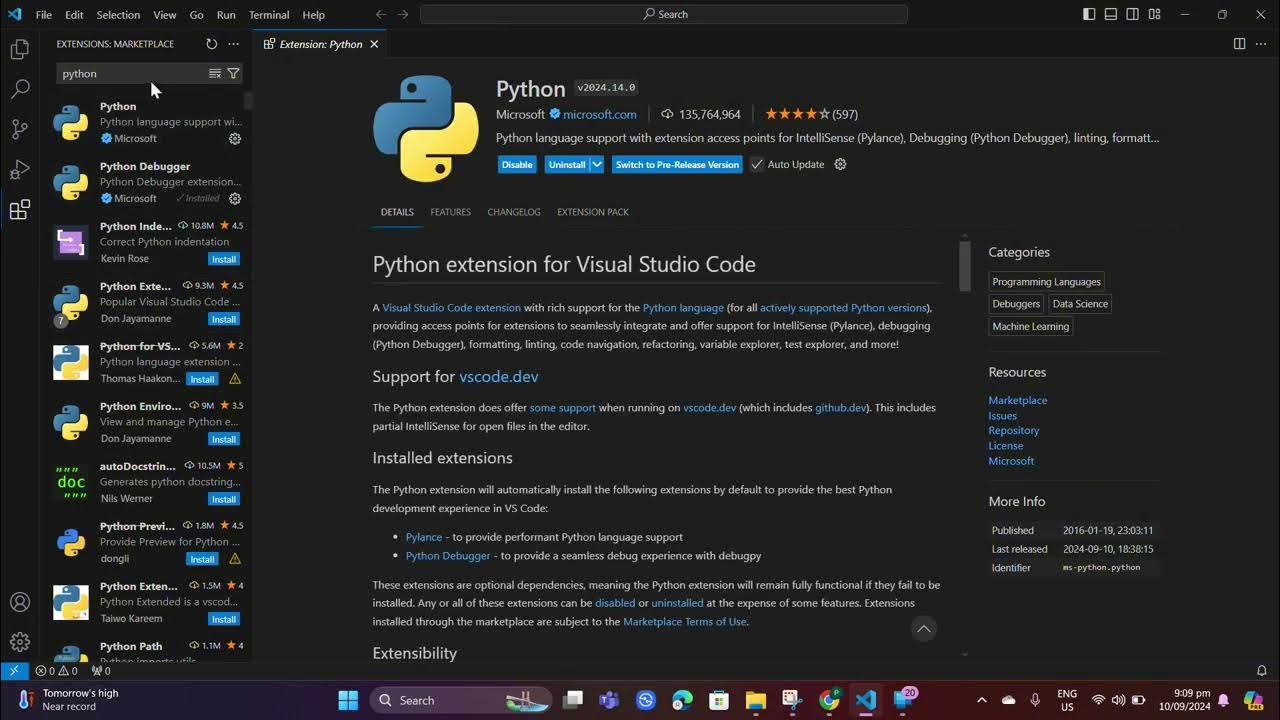
Task: Open the Pylance link in list
Action: [424, 537]
